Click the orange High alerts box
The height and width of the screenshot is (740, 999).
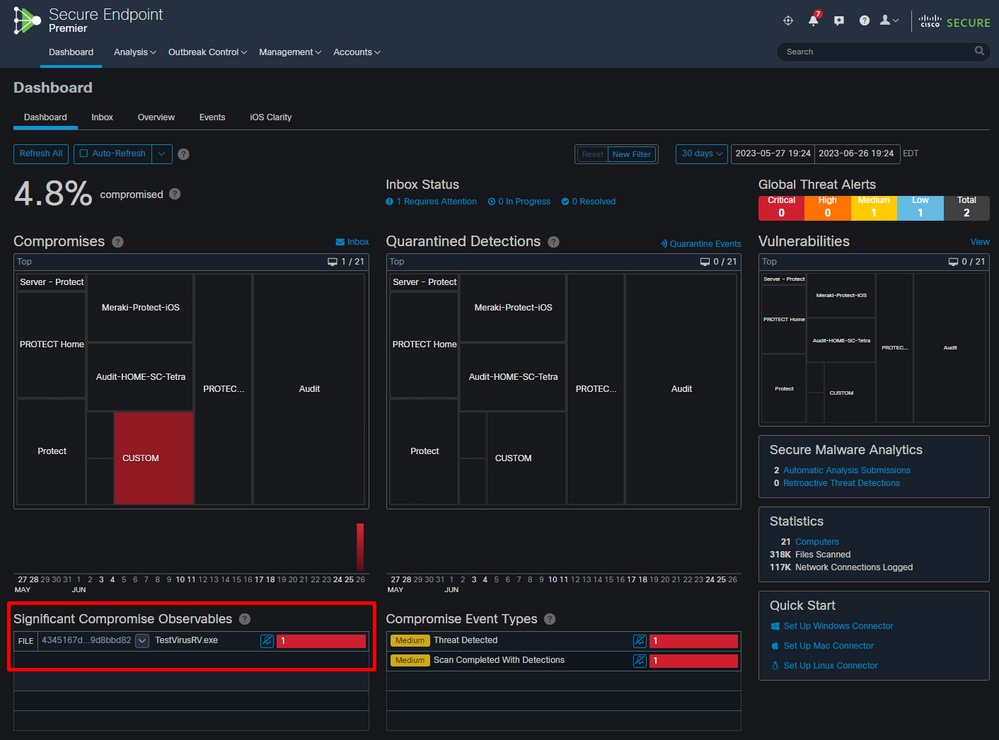(x=828, y=208)
